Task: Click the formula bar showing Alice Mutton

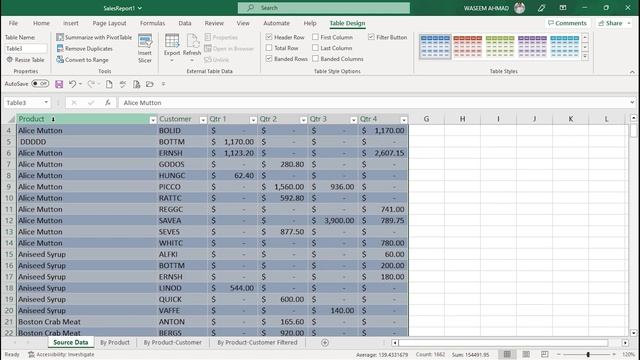Action: [373, 103]
